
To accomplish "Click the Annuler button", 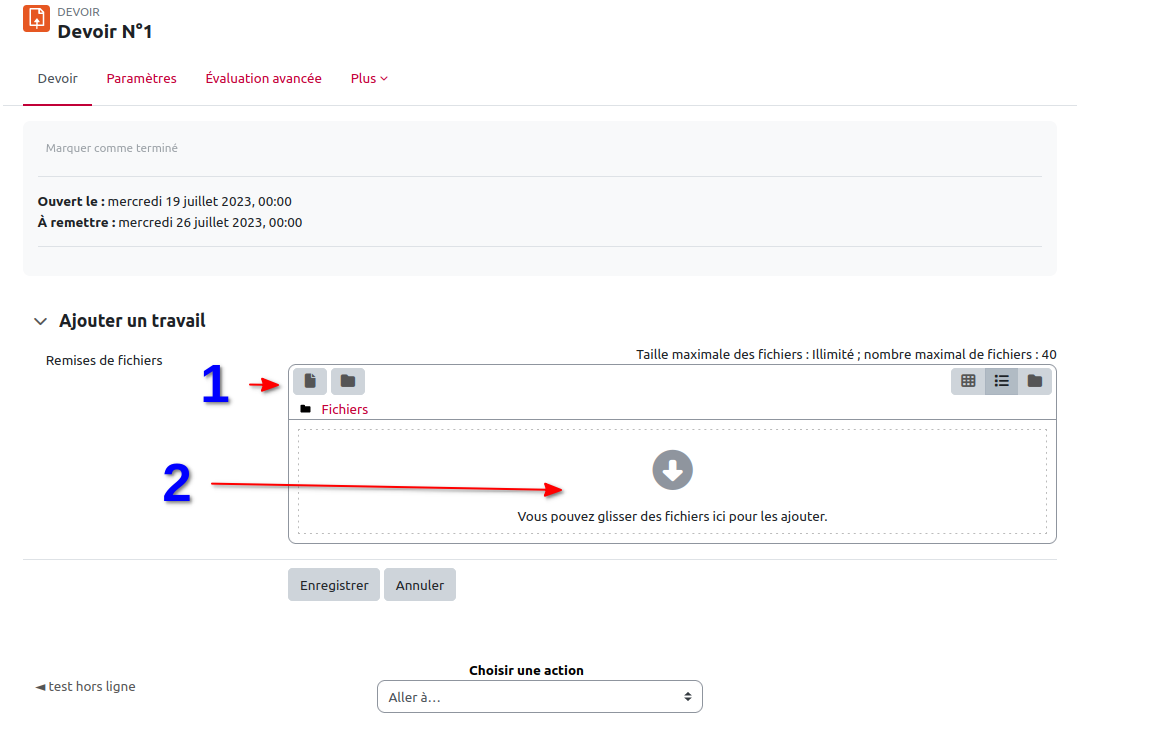I will 419,585.
